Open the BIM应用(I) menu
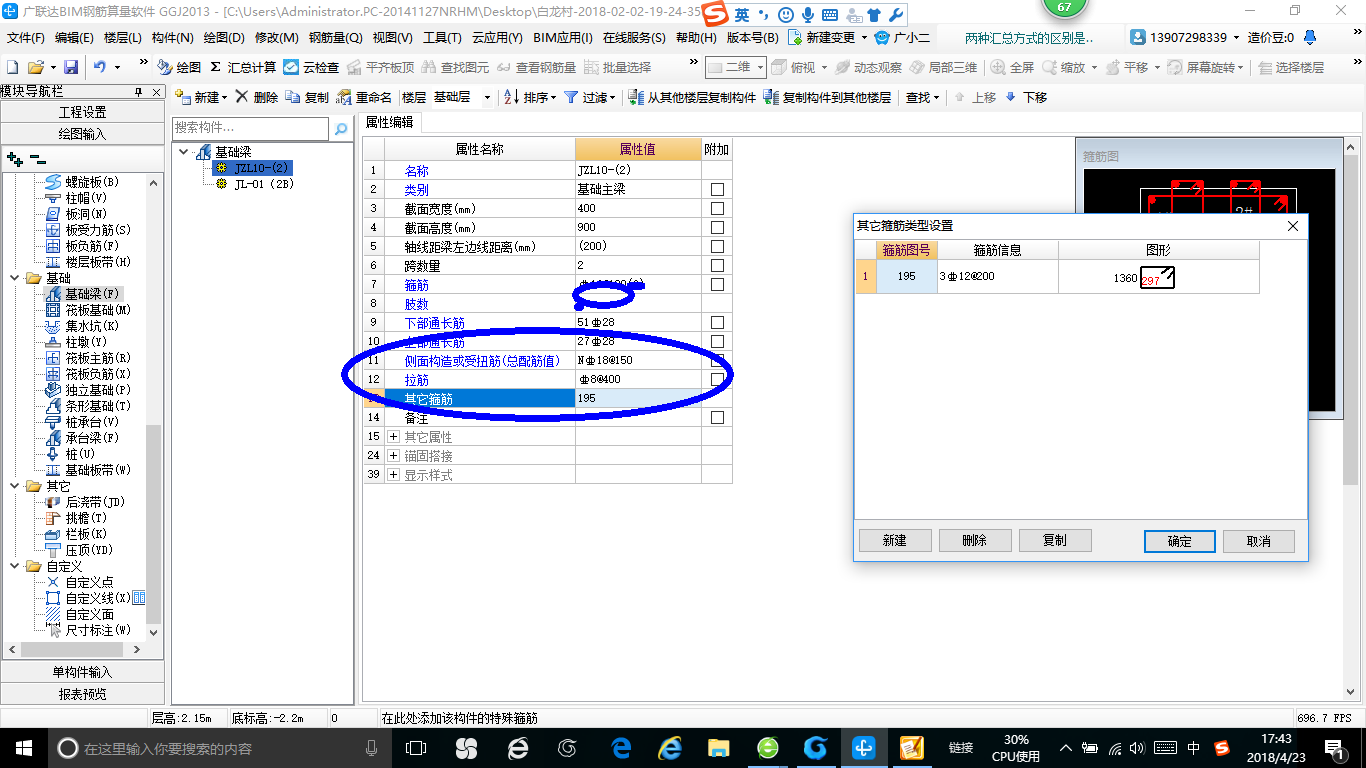The width and height of the screenshot is (1366, 768). 562,37
